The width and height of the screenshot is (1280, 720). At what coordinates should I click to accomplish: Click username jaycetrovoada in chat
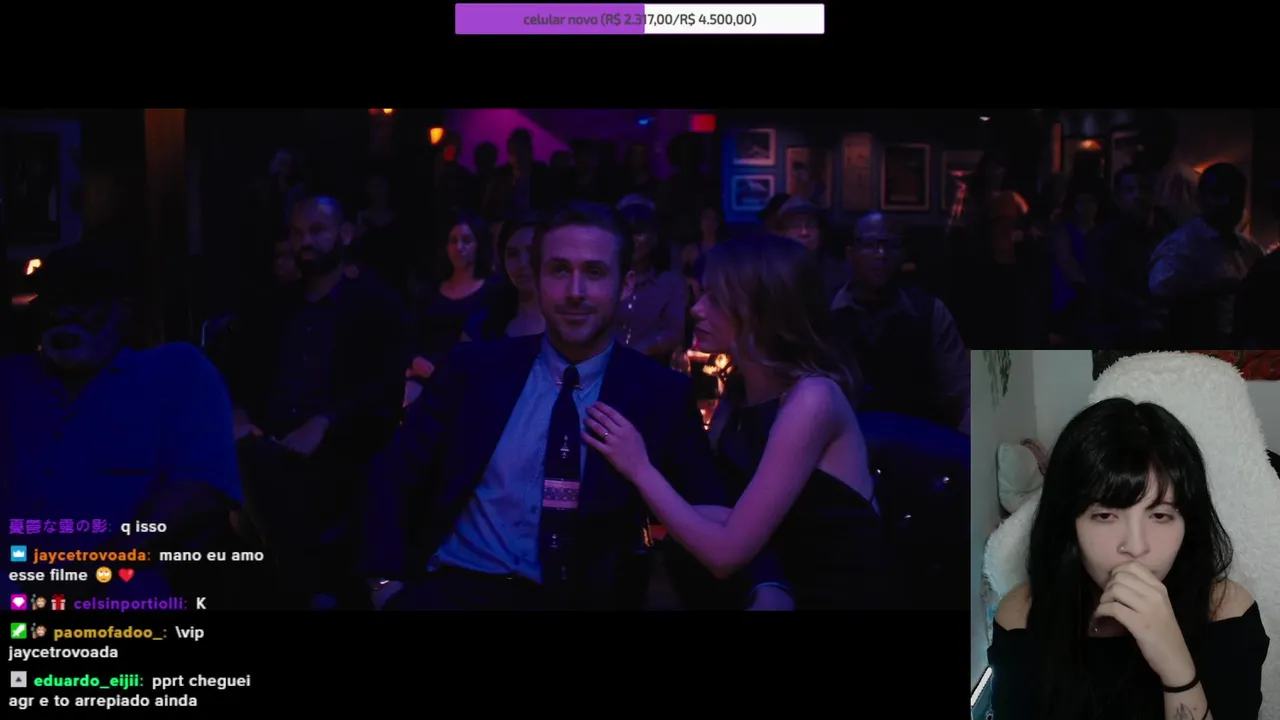point(92,555)
